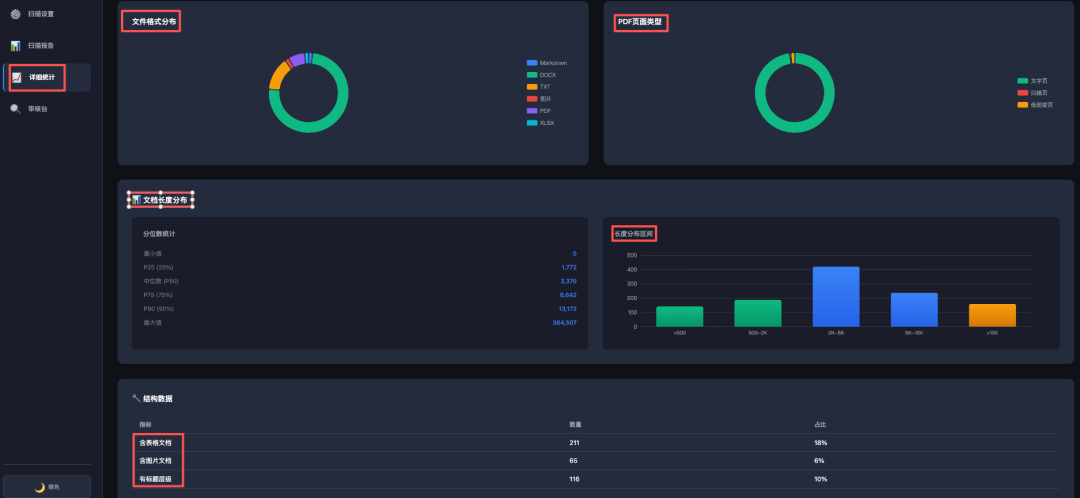
Task: Click the 文件格式分布 card title
Action: point(154,22)
